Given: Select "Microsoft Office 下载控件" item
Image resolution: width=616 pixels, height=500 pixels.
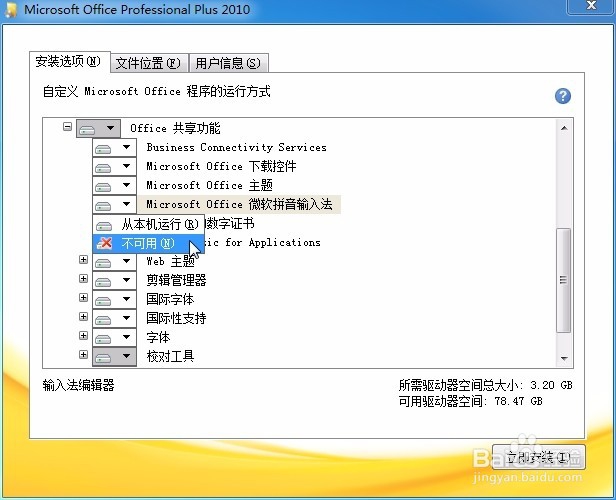Looking at the screenshot, I should (221, 166).
